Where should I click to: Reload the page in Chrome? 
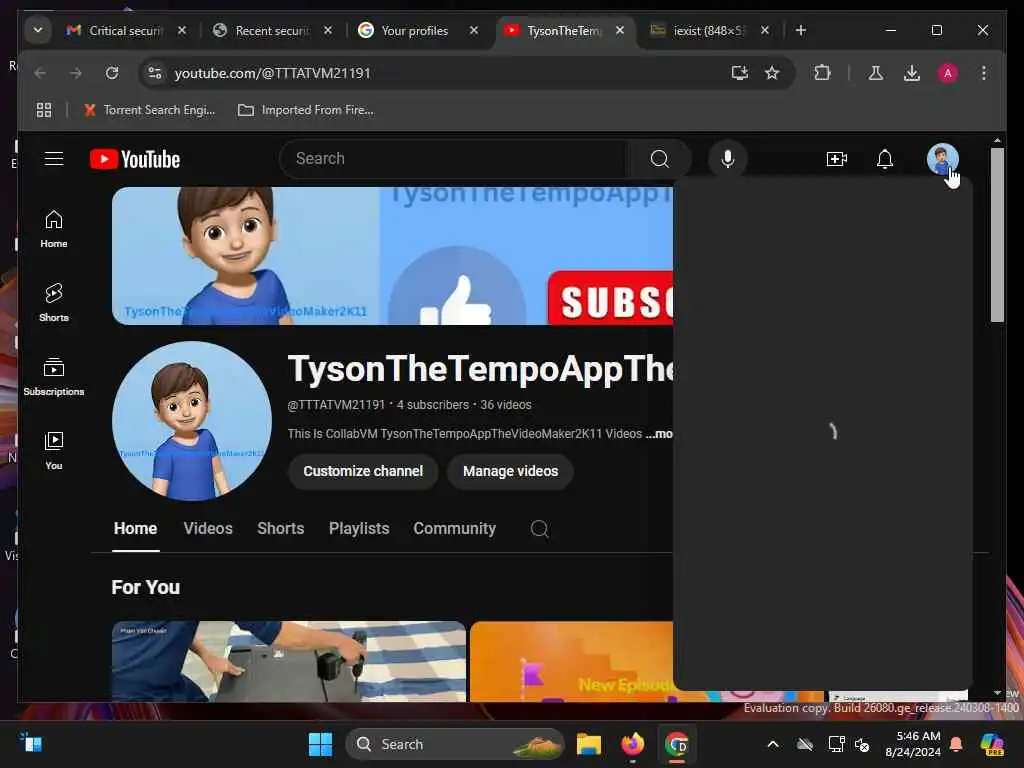(x=112, y=73)
